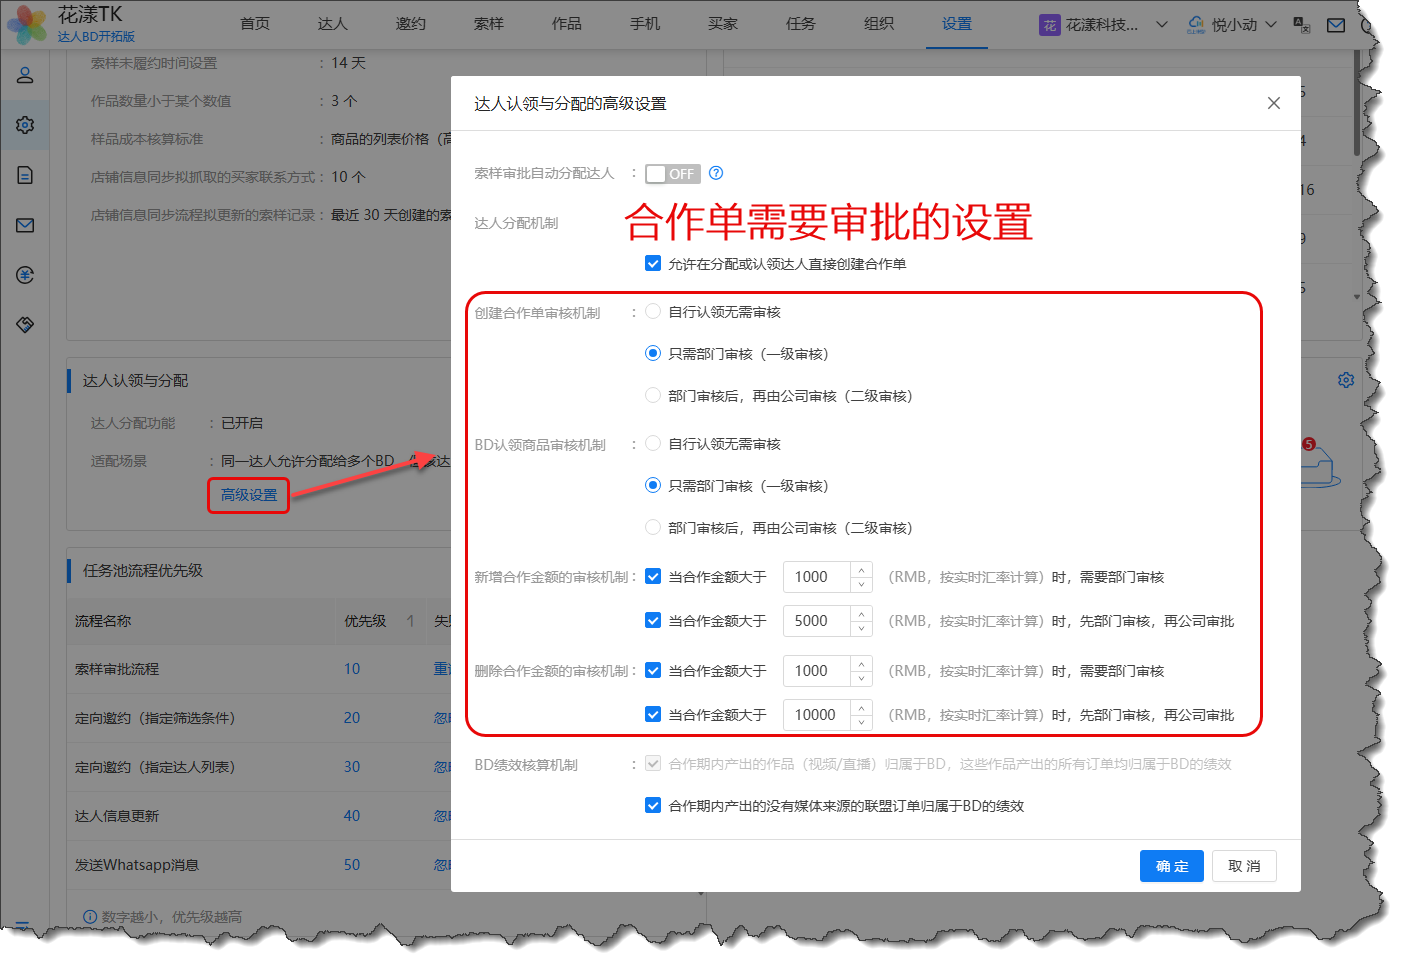
Task: Open the 悦小动 user dropdown
Action: [x=1270, y=25]
